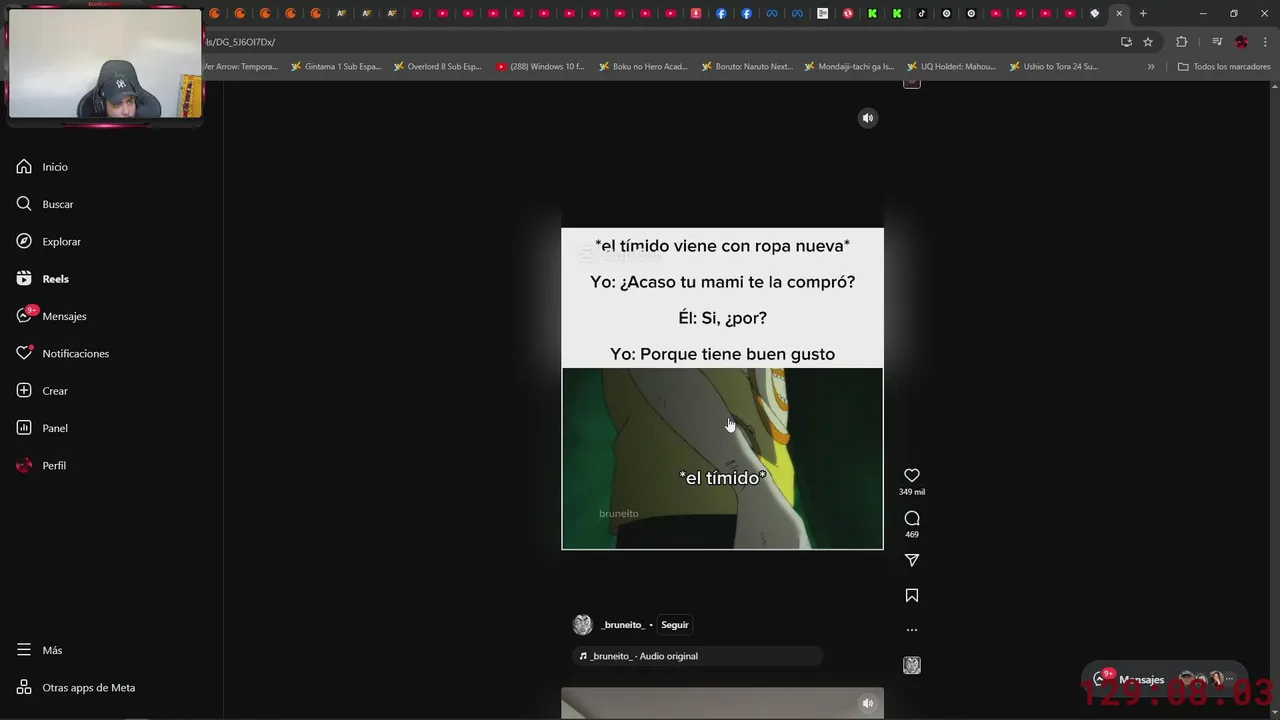
Task: Switch to the first Meta tab
Action: click(772, 14)
